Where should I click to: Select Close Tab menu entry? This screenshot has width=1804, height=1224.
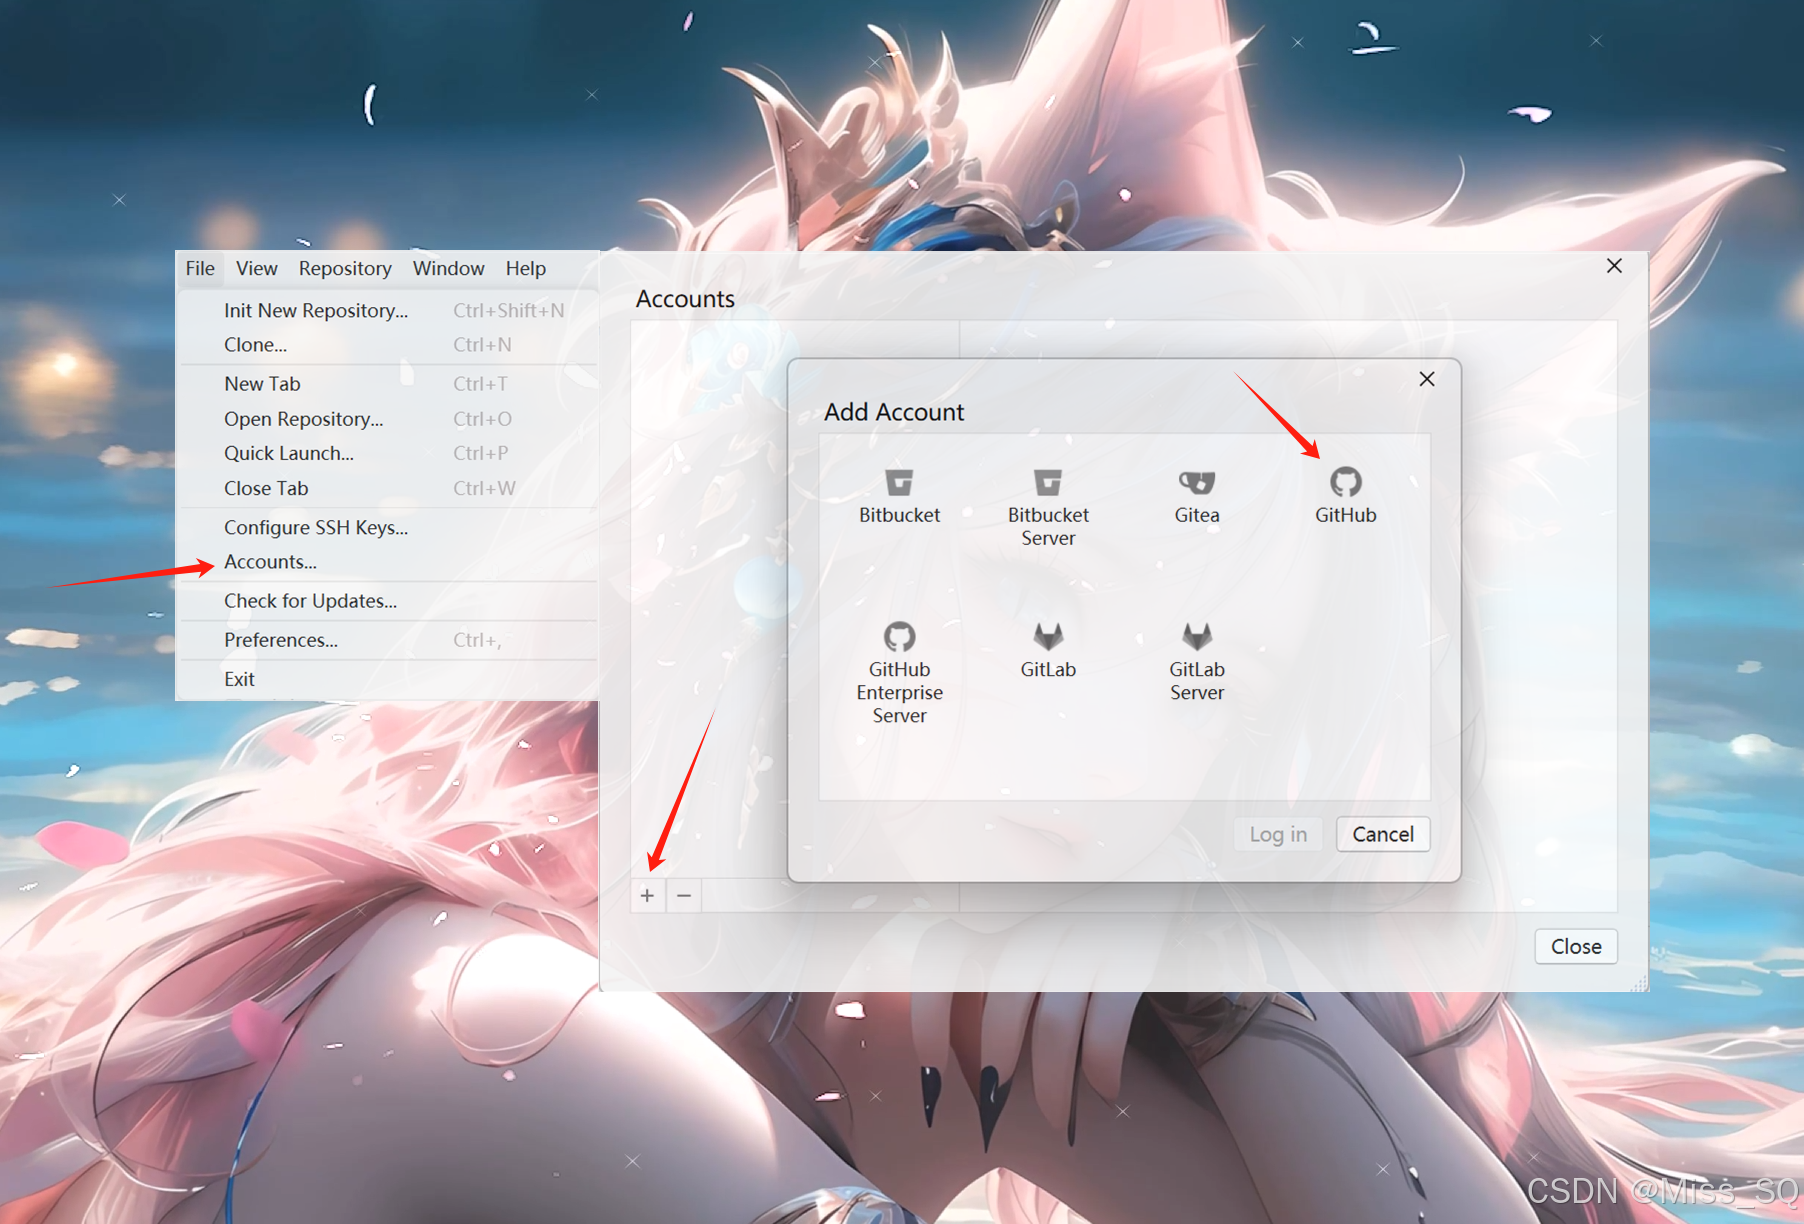point(388,488)
